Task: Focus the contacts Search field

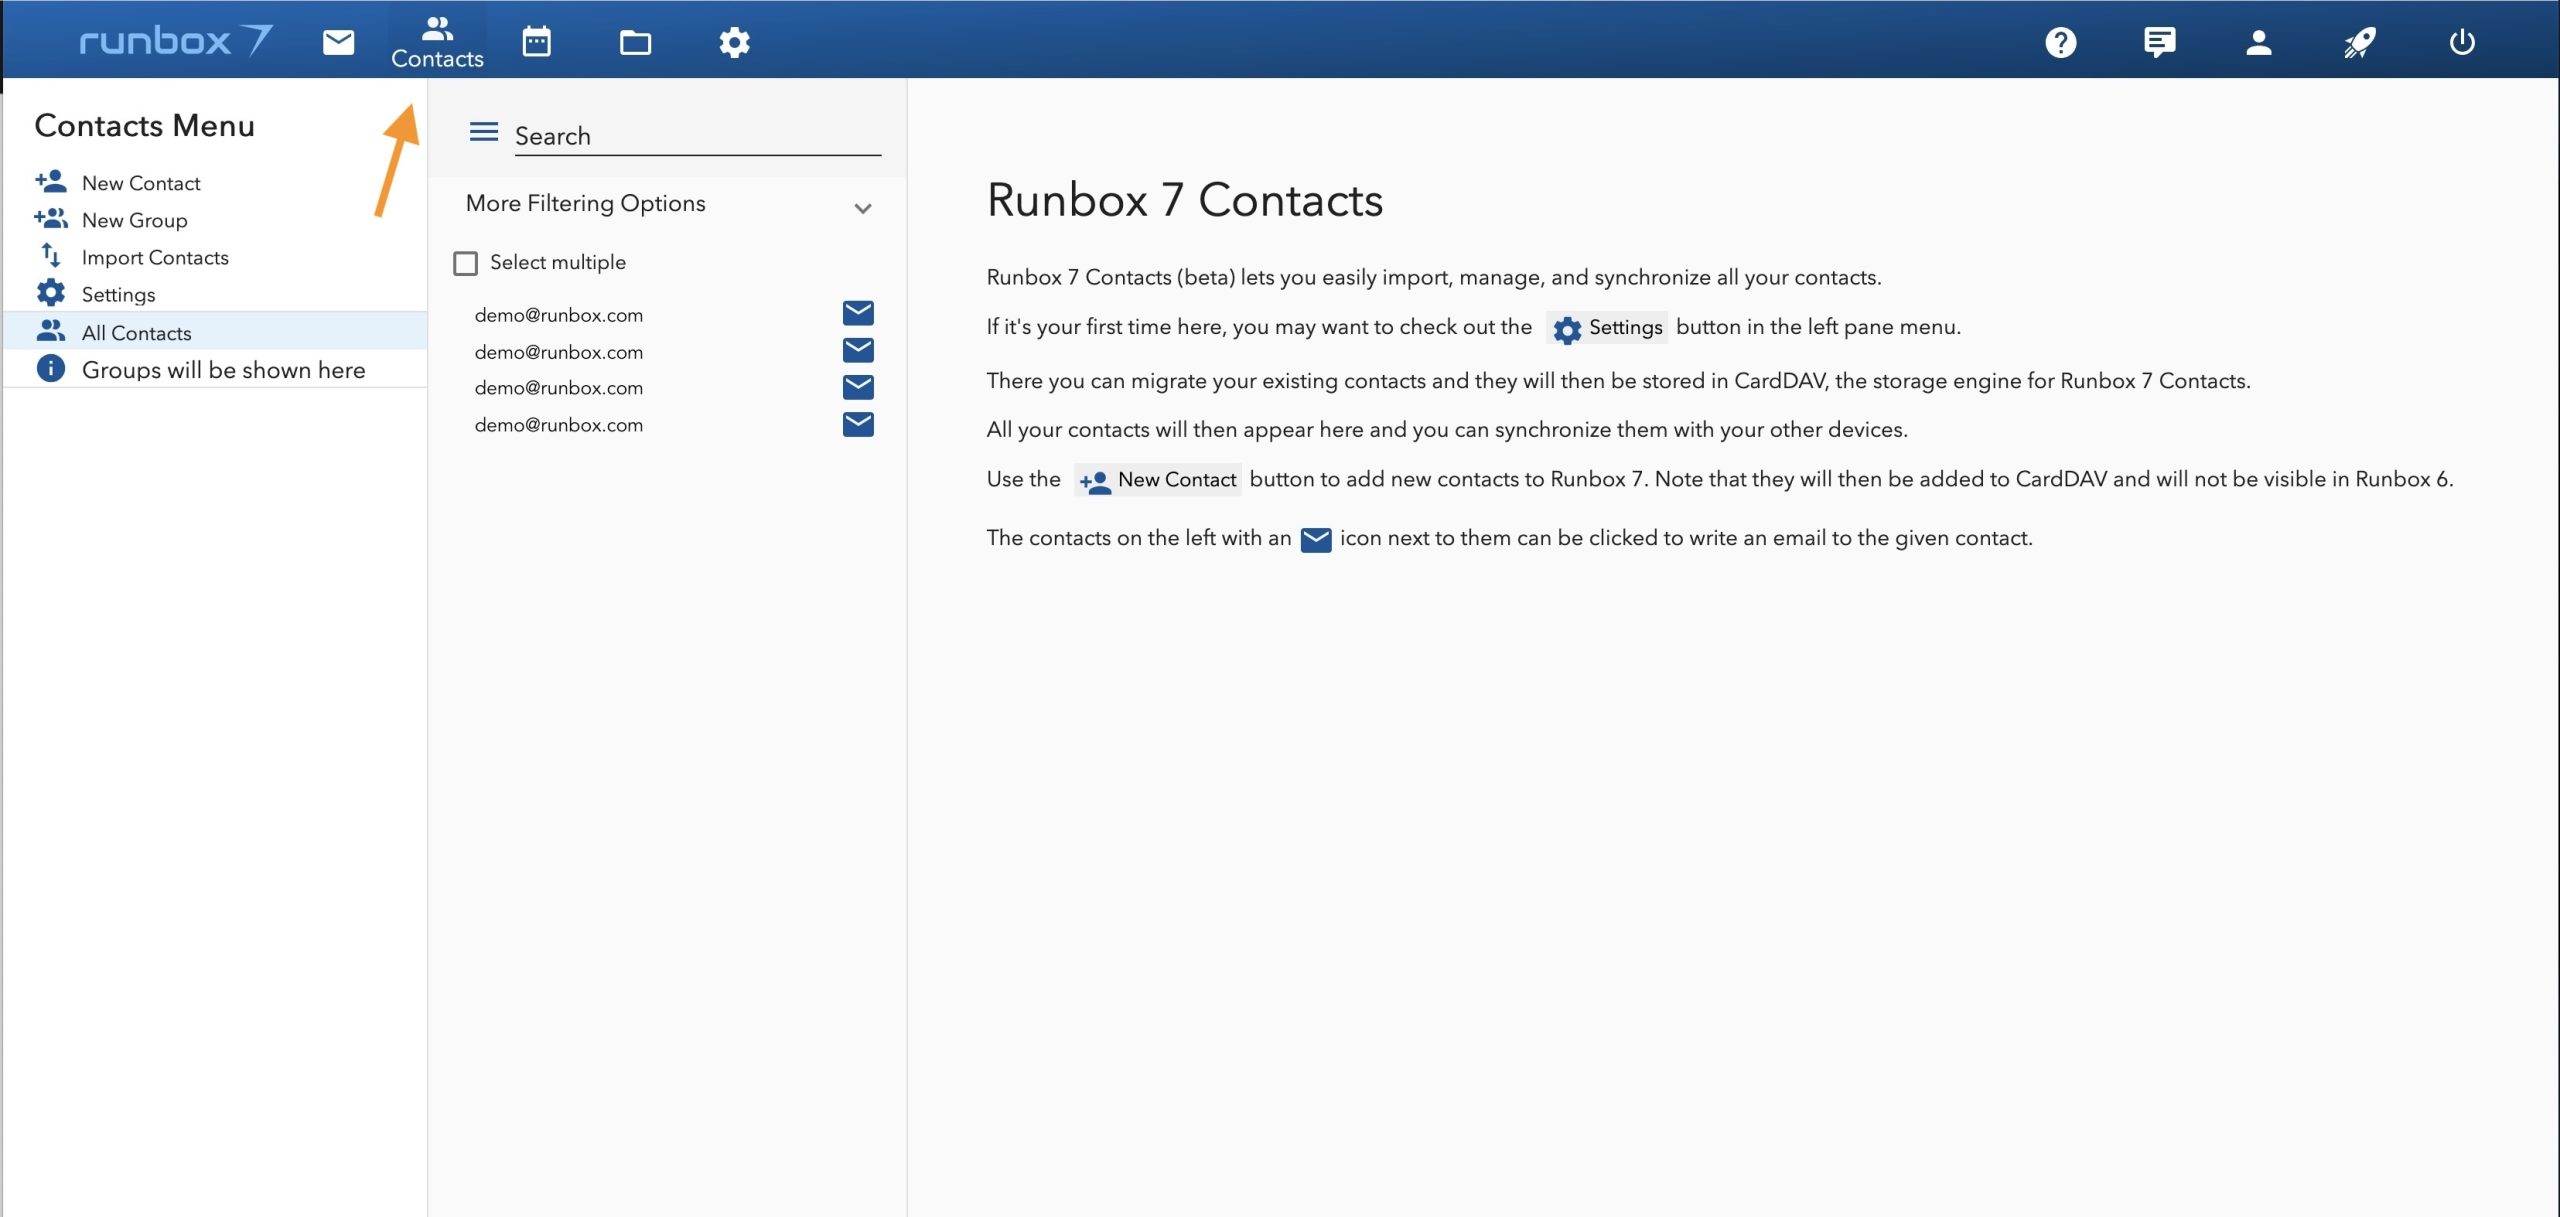Action: [697, 136]
